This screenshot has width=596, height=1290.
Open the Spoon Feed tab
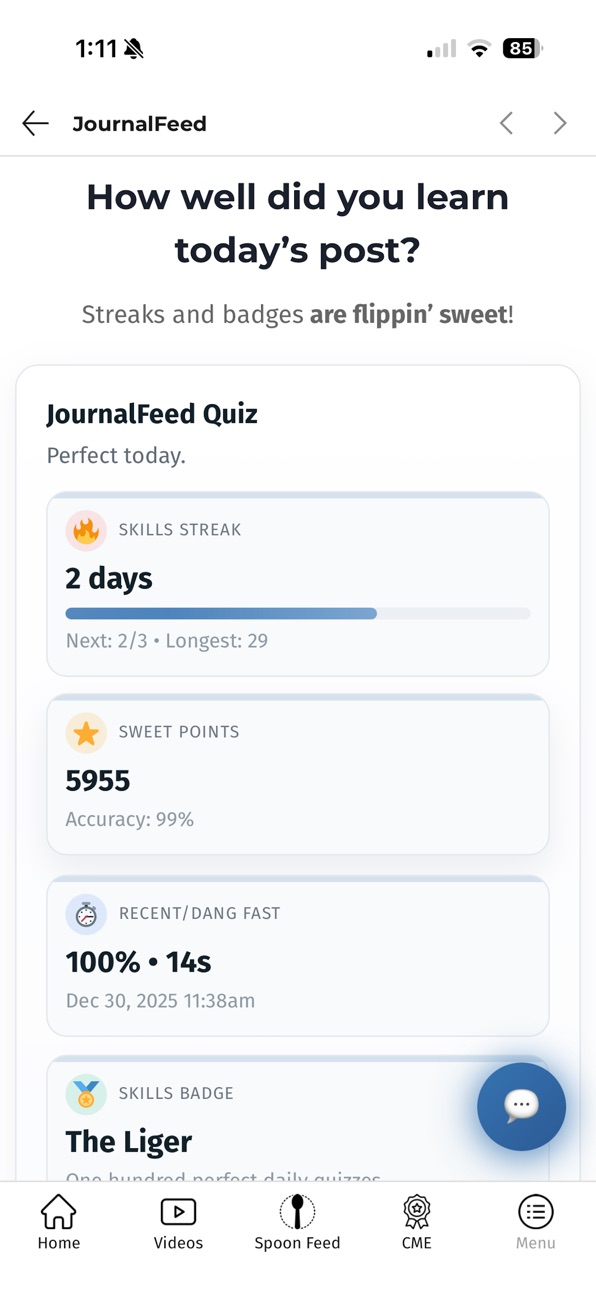coord(297,1223)
